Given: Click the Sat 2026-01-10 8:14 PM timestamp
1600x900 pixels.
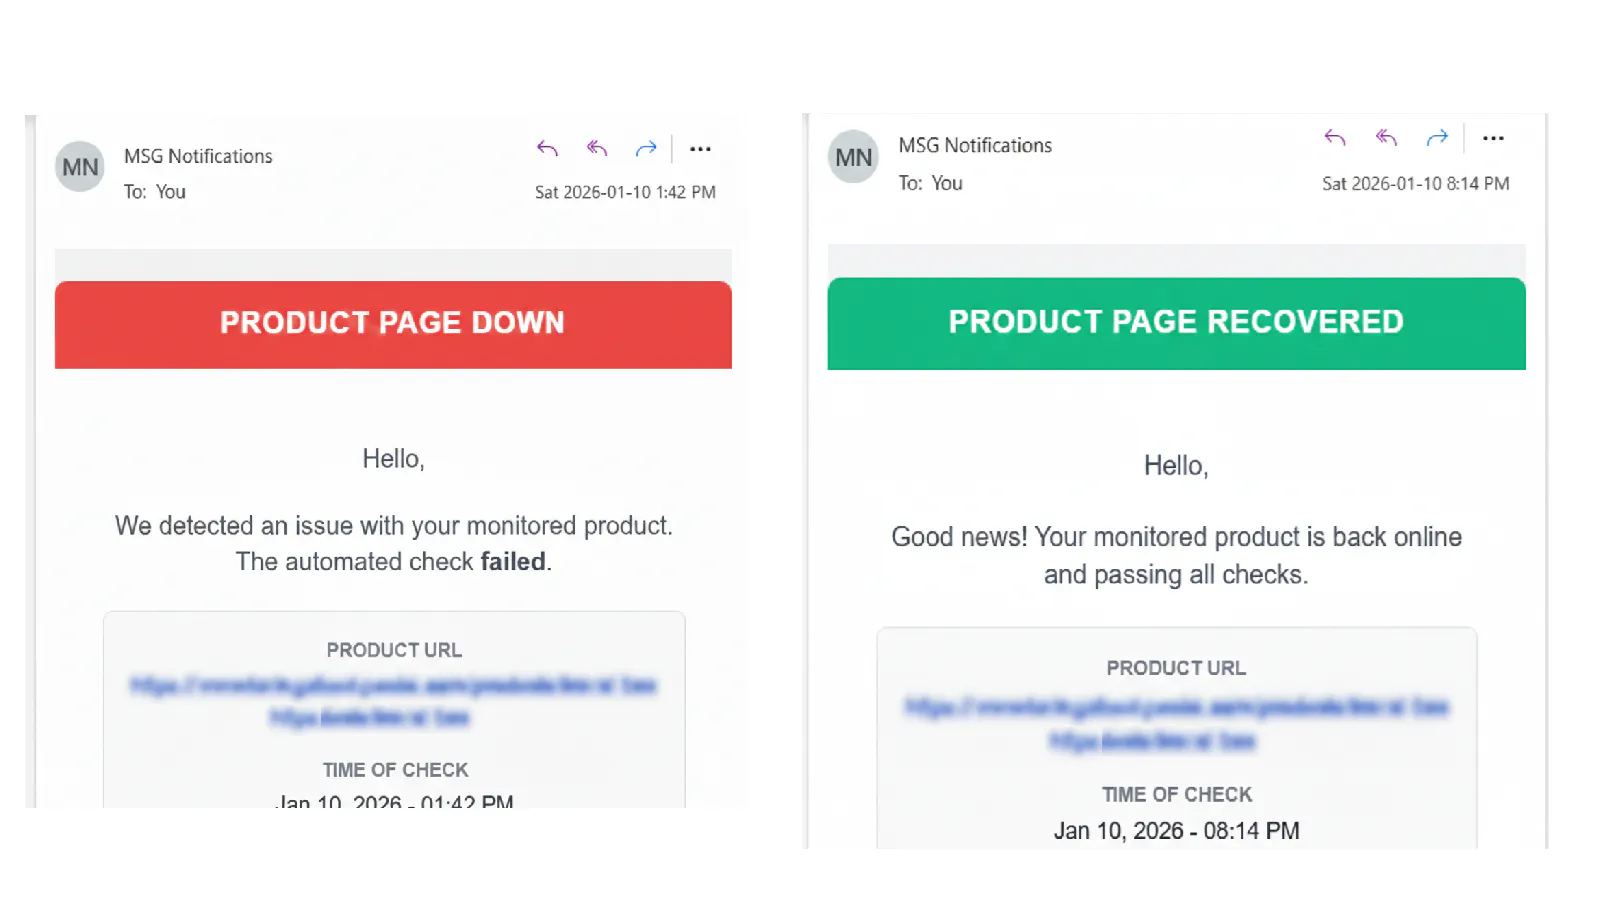Looking at the screenshot, I should pyautogui.click(x=1415, y=183).
